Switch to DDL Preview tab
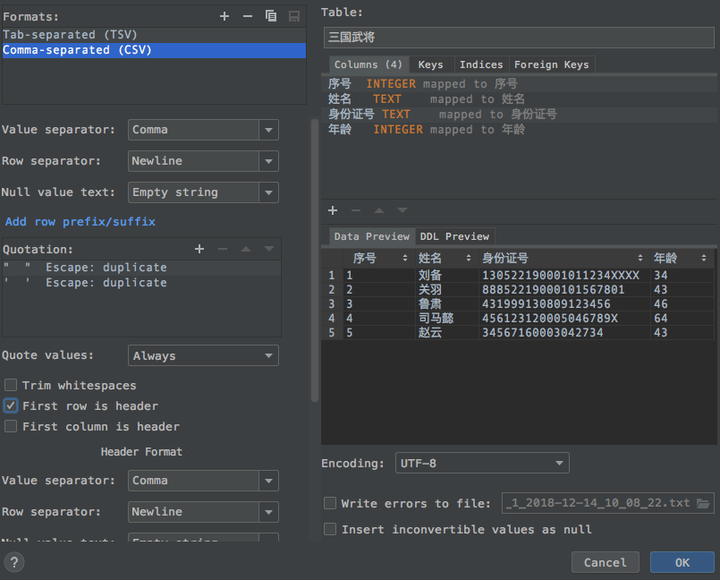The height and width of the screenshot is (580, 720). [454, 236]
